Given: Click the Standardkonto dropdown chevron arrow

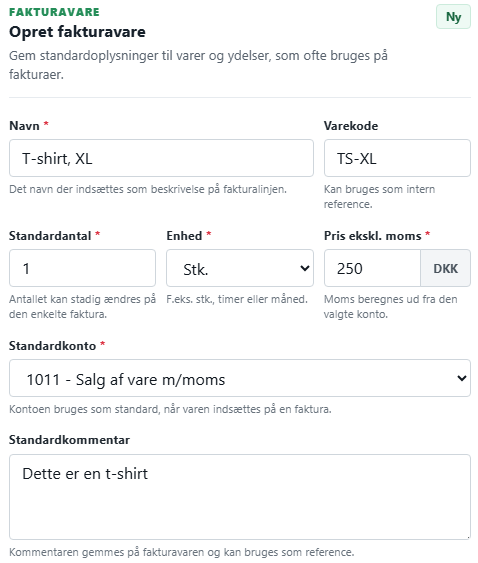Looking at the screenshot, I should [x=461, y=378].
